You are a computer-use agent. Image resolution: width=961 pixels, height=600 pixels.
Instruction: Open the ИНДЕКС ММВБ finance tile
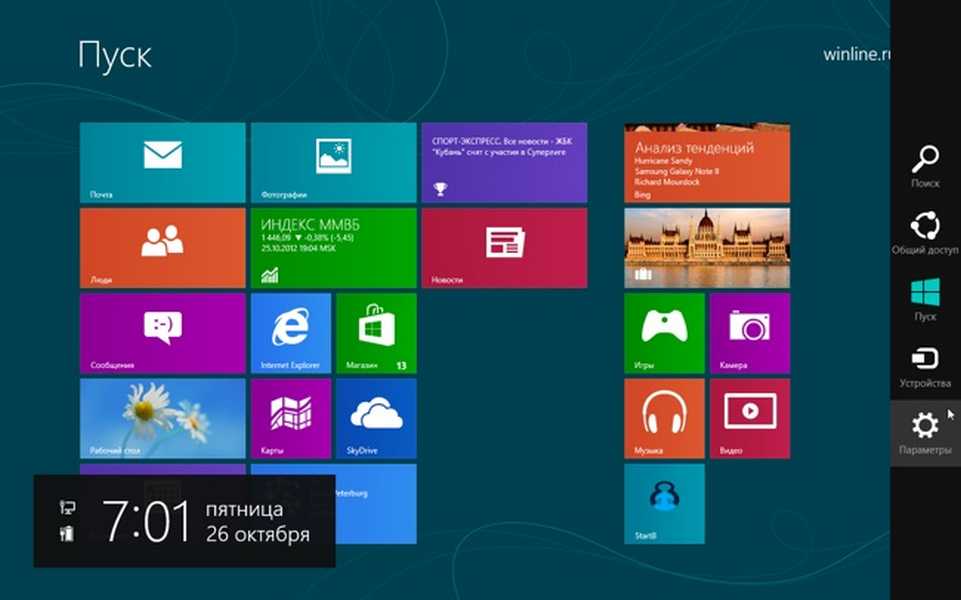pyautogui.click(x=333, y=248)
